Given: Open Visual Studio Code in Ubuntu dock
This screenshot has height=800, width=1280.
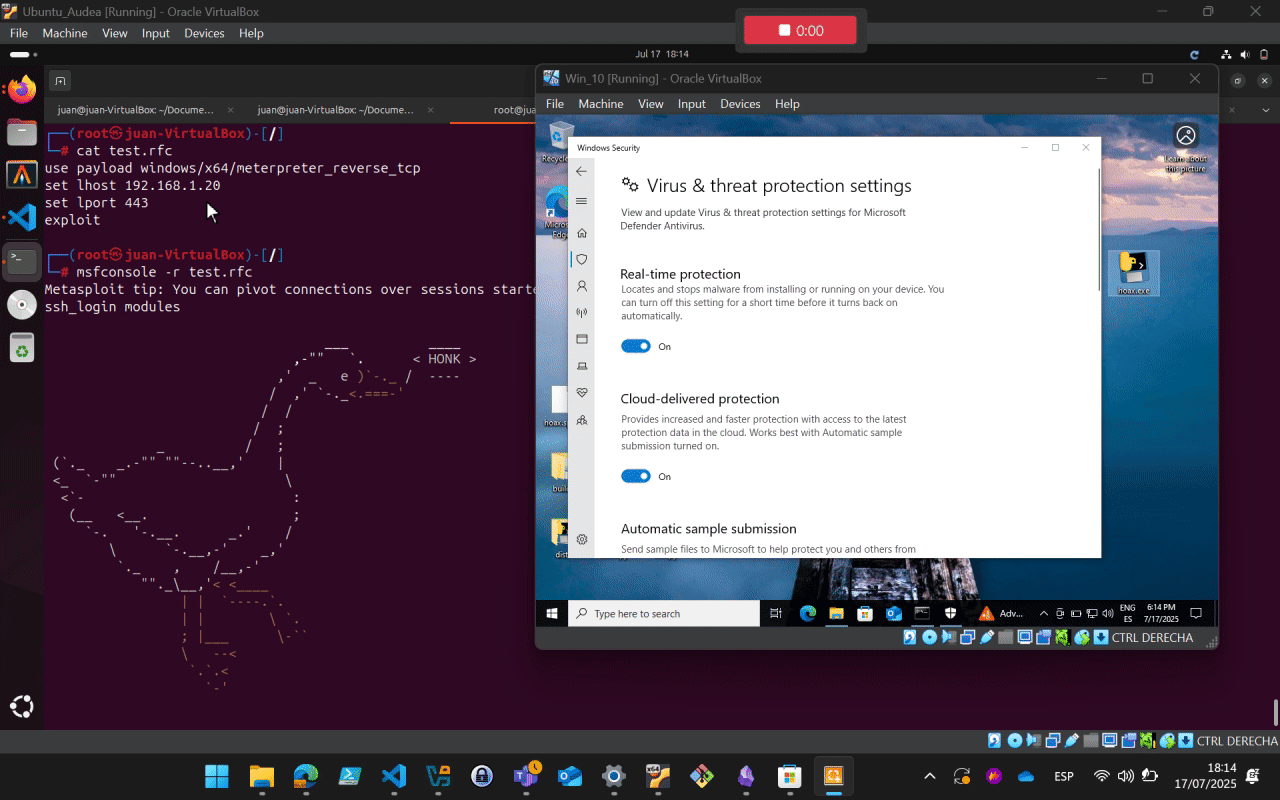Looking at the screenshot, I should pos(22,217).
